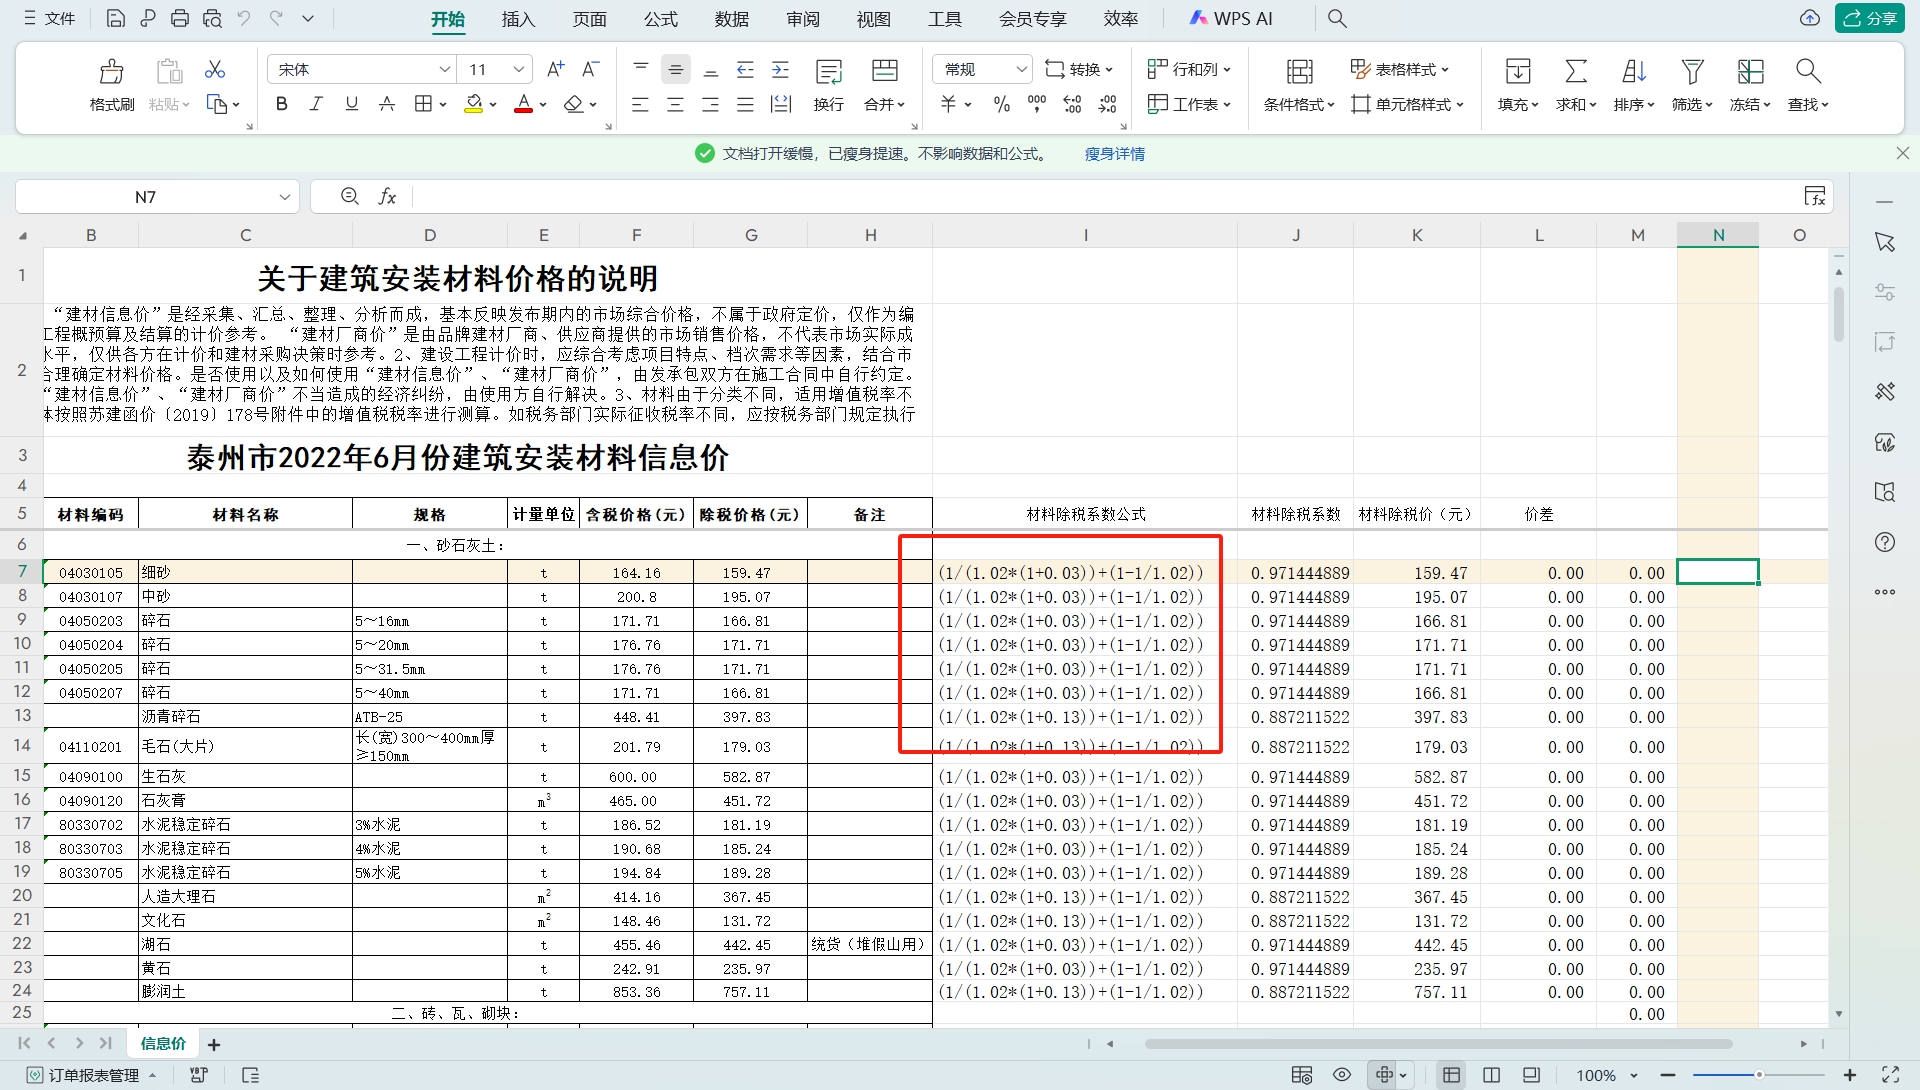Toggle Underline formatting
Image resolution: width=1920 pixels, height=1090 pixels.
pyautogui.click(x=351, y=104)
